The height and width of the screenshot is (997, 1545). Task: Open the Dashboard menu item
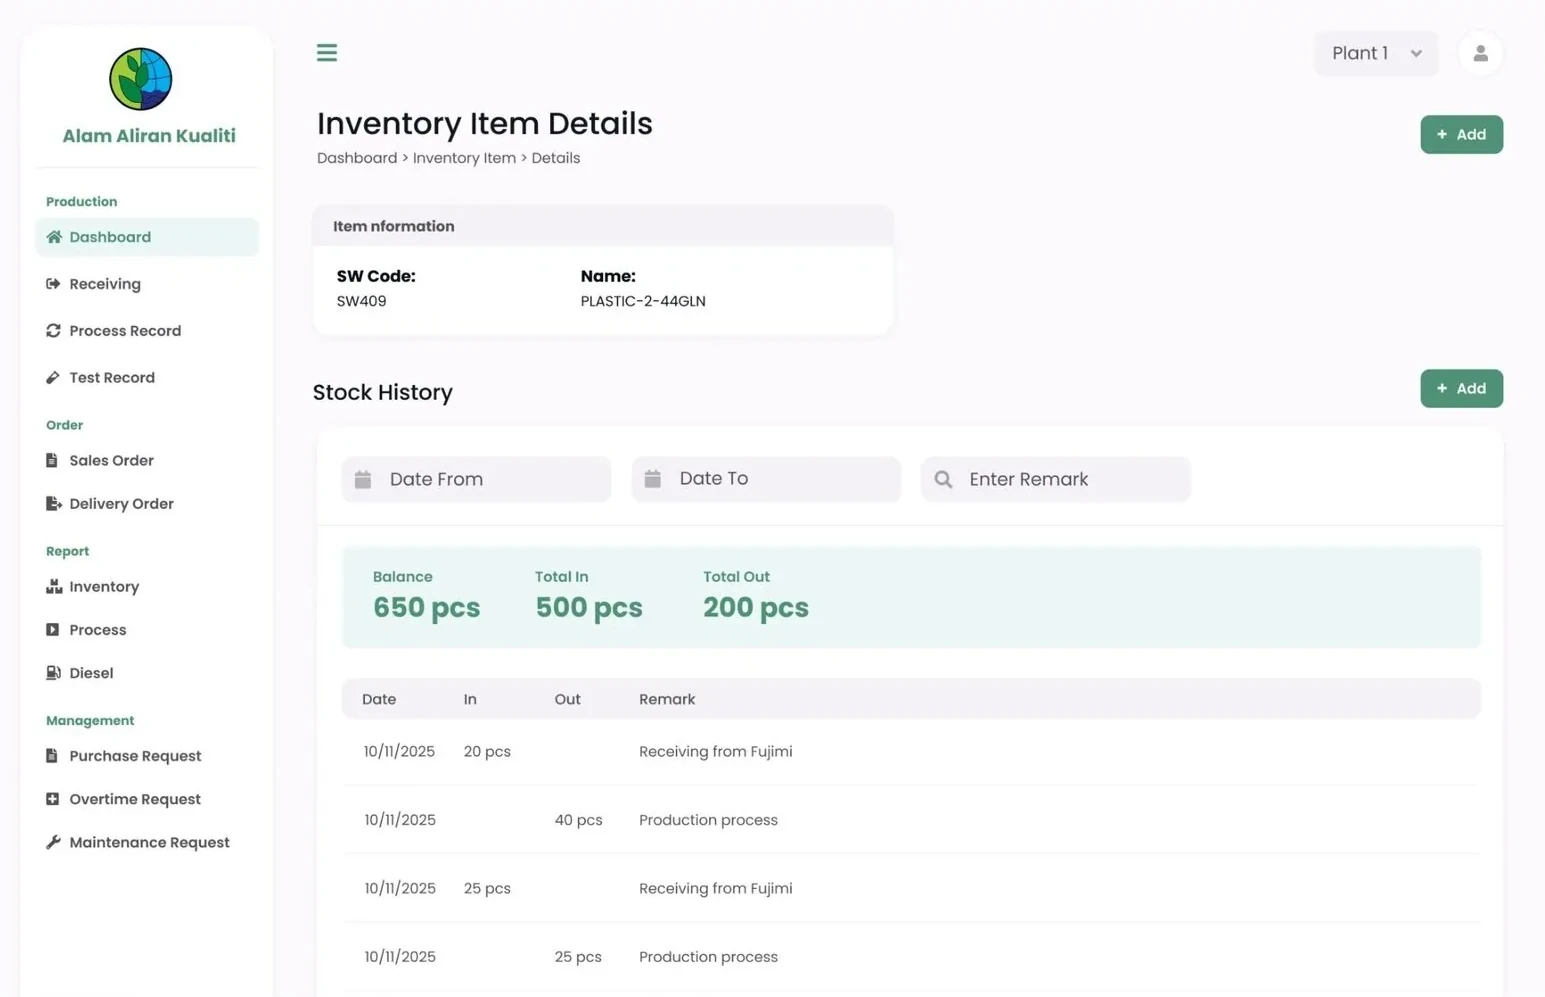[147, 237]
